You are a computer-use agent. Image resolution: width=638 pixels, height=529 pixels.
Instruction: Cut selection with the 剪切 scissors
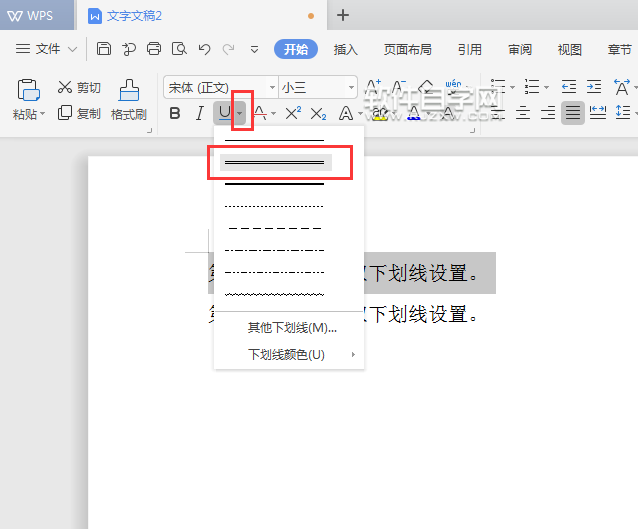coord(79,87)
